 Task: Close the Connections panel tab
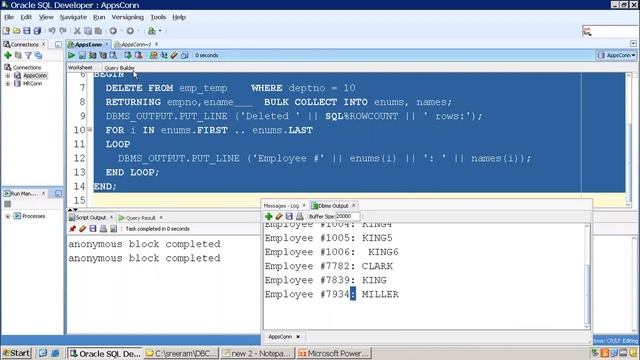pos(44,44)
